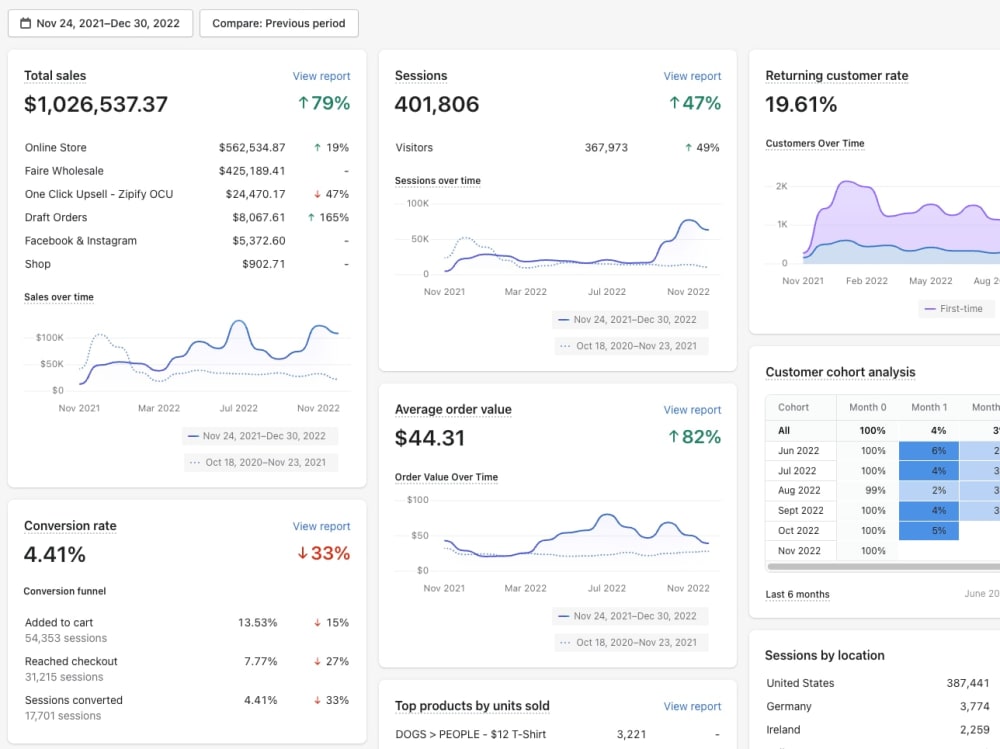Click the Sept 2022 cohort row label
Screen dimensions: 1000x749
pyautogui.click(x=800, y=510)
